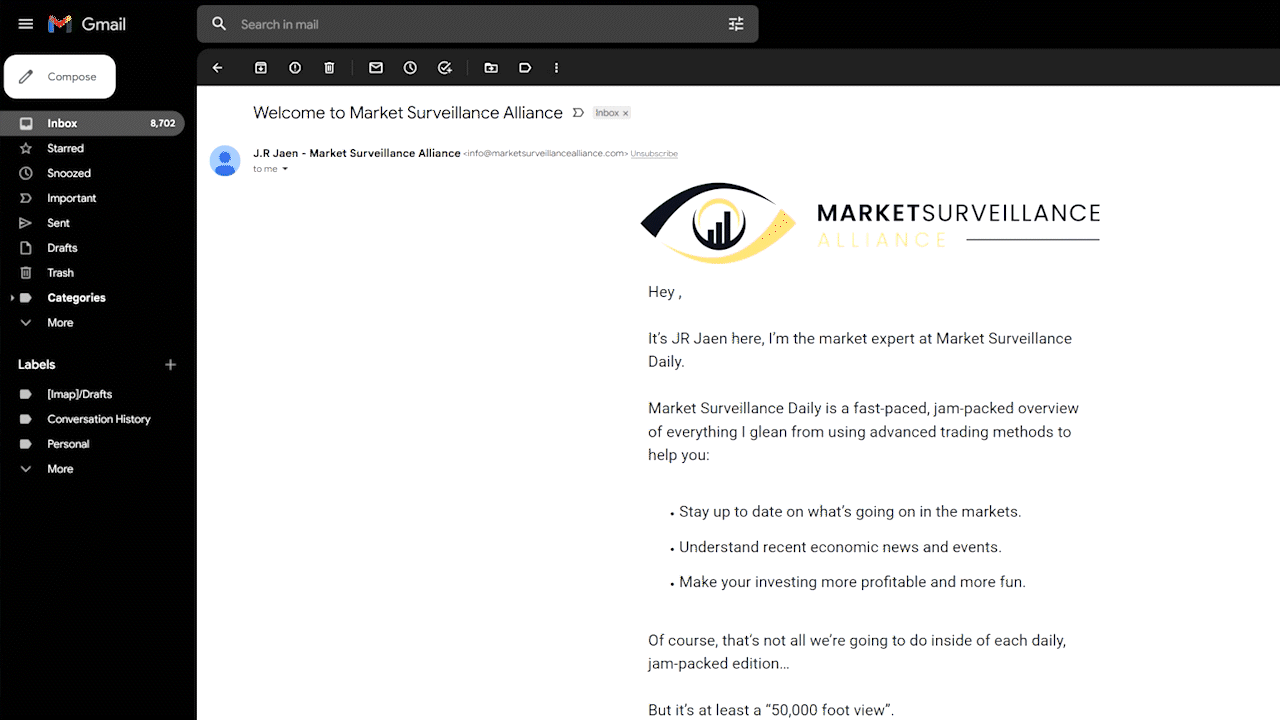
Task: Click the search magnifier icon
Action: point(219,24)
